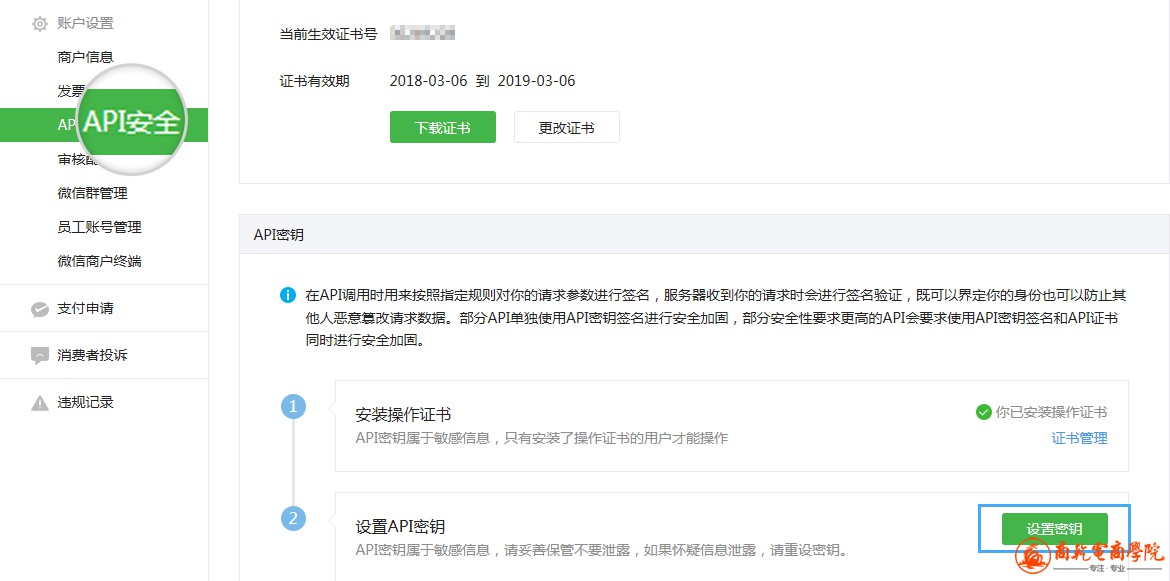Screen dimensions: 1170x581
Task: Click the 设置密钥 button
Action: point(1054,529)
